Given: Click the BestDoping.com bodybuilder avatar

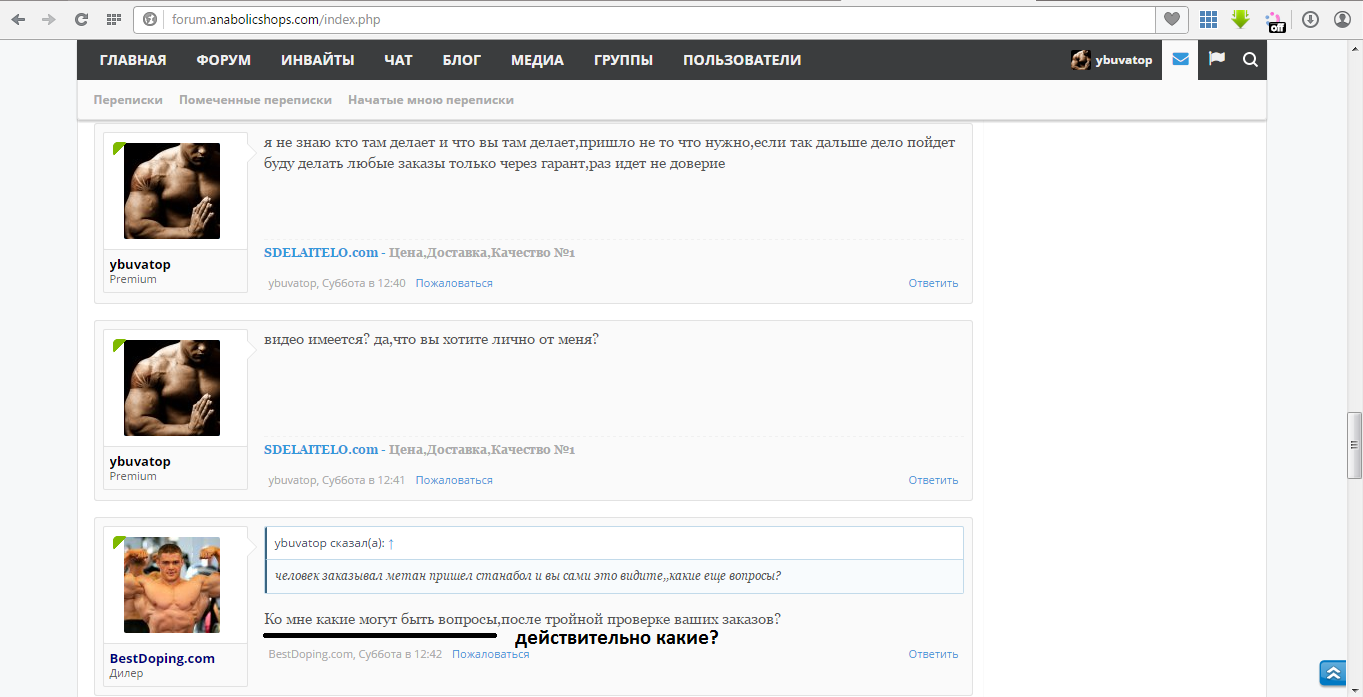Looking at the screenshot, I should coord(172,585).
